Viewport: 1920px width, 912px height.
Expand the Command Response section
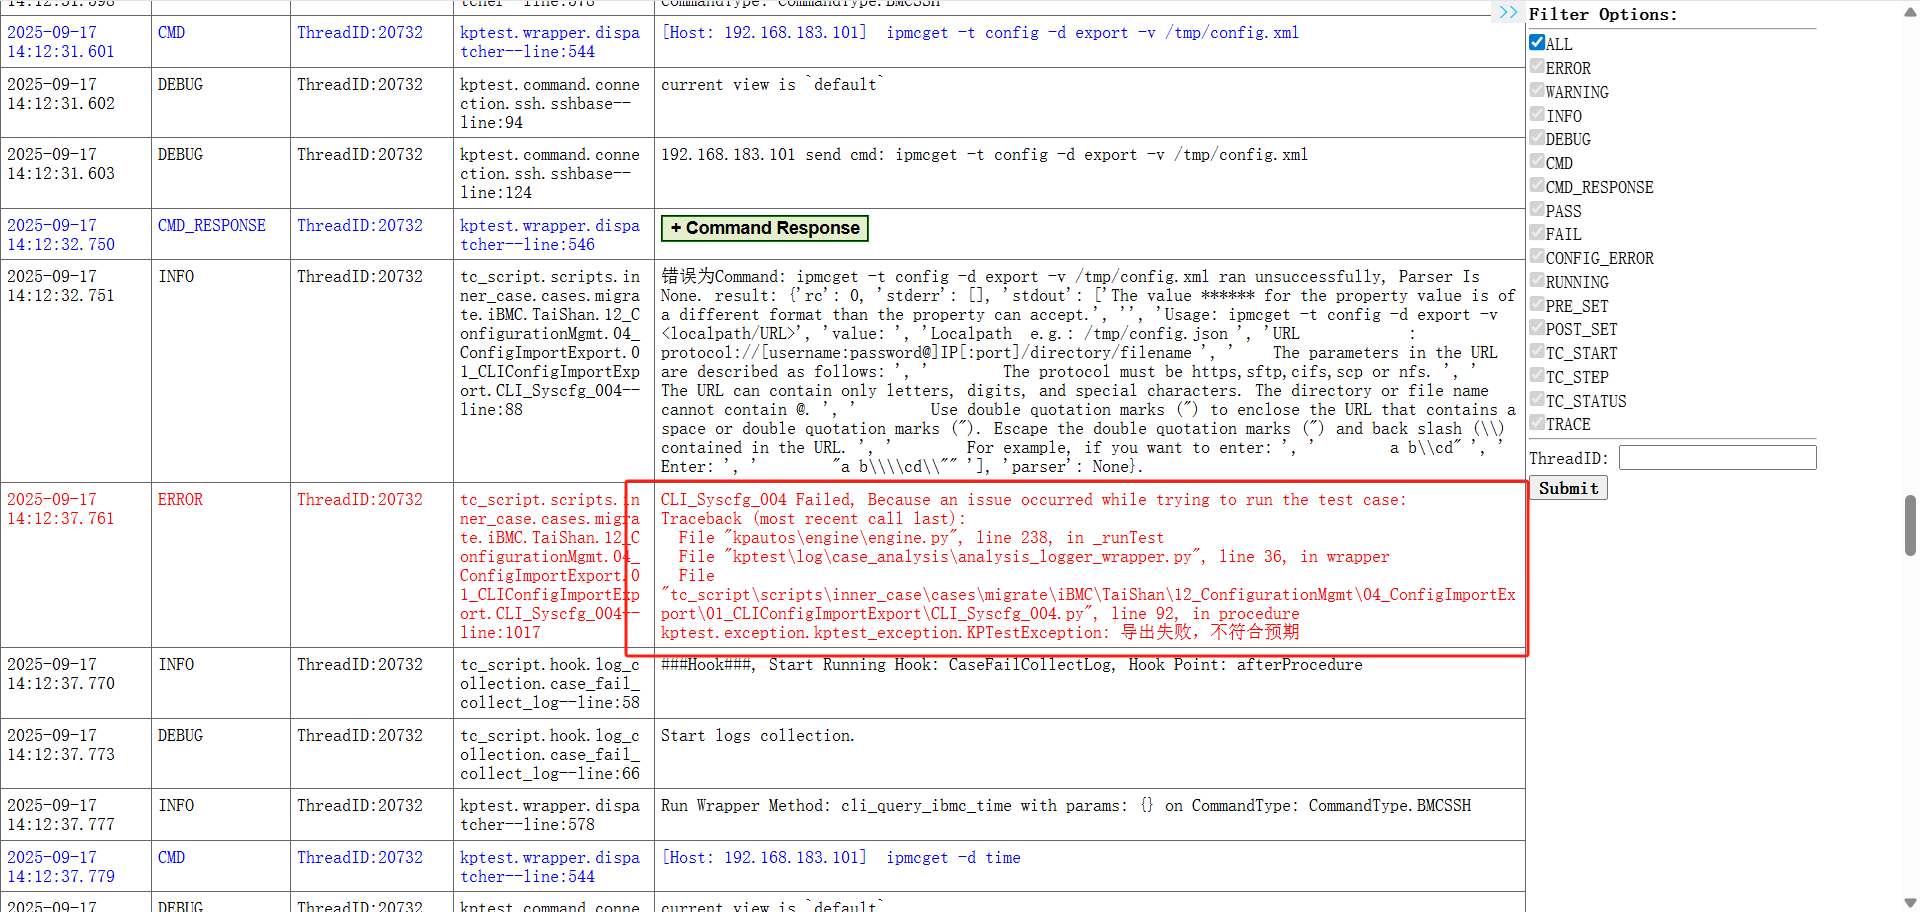pos(764,228)
